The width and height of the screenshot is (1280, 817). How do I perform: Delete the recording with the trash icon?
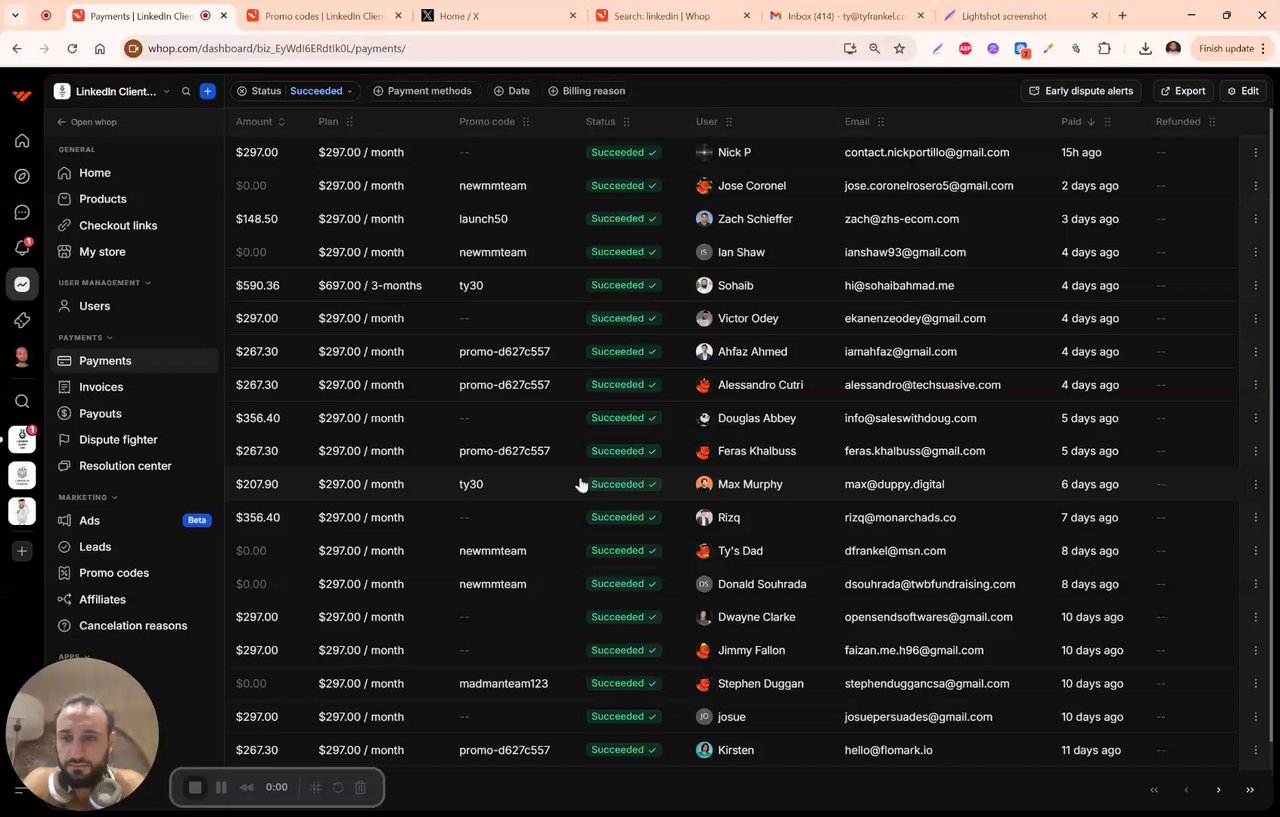pyautogui.click(x=360, y=788)
